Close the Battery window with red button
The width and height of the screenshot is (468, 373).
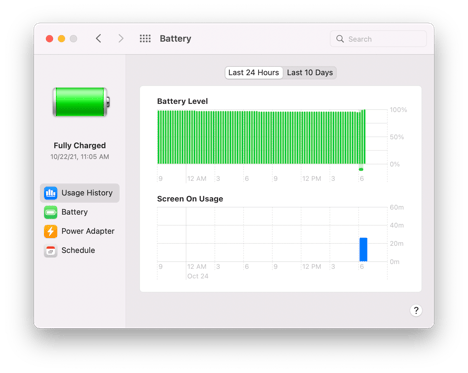(49, 39)
